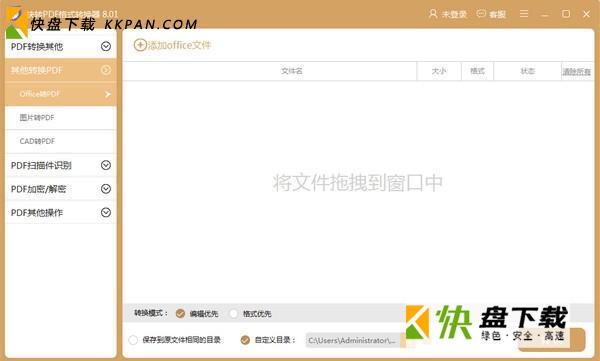The height and width of the screenshot is (361, 600).
Task: Expand the PDF转换其他 chevron
Action: (x=106, y=46)
